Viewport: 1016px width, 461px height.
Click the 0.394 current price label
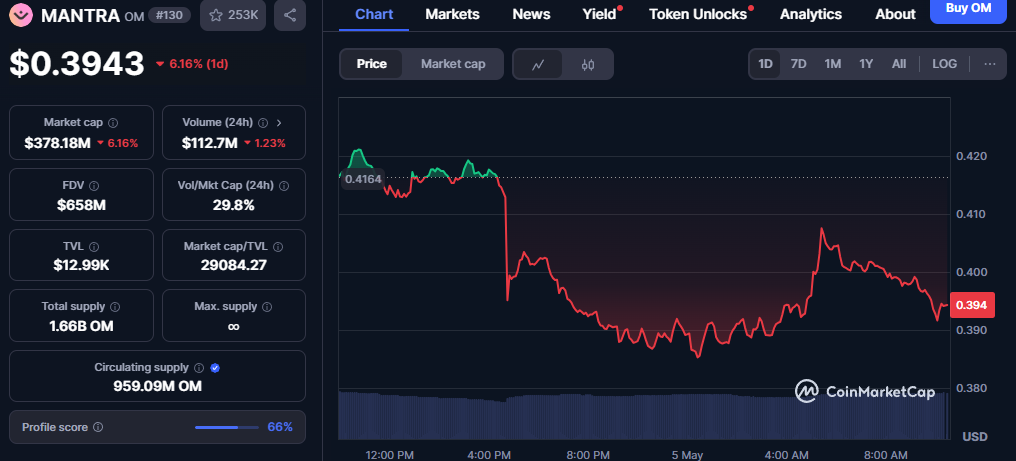pos(971,305)
